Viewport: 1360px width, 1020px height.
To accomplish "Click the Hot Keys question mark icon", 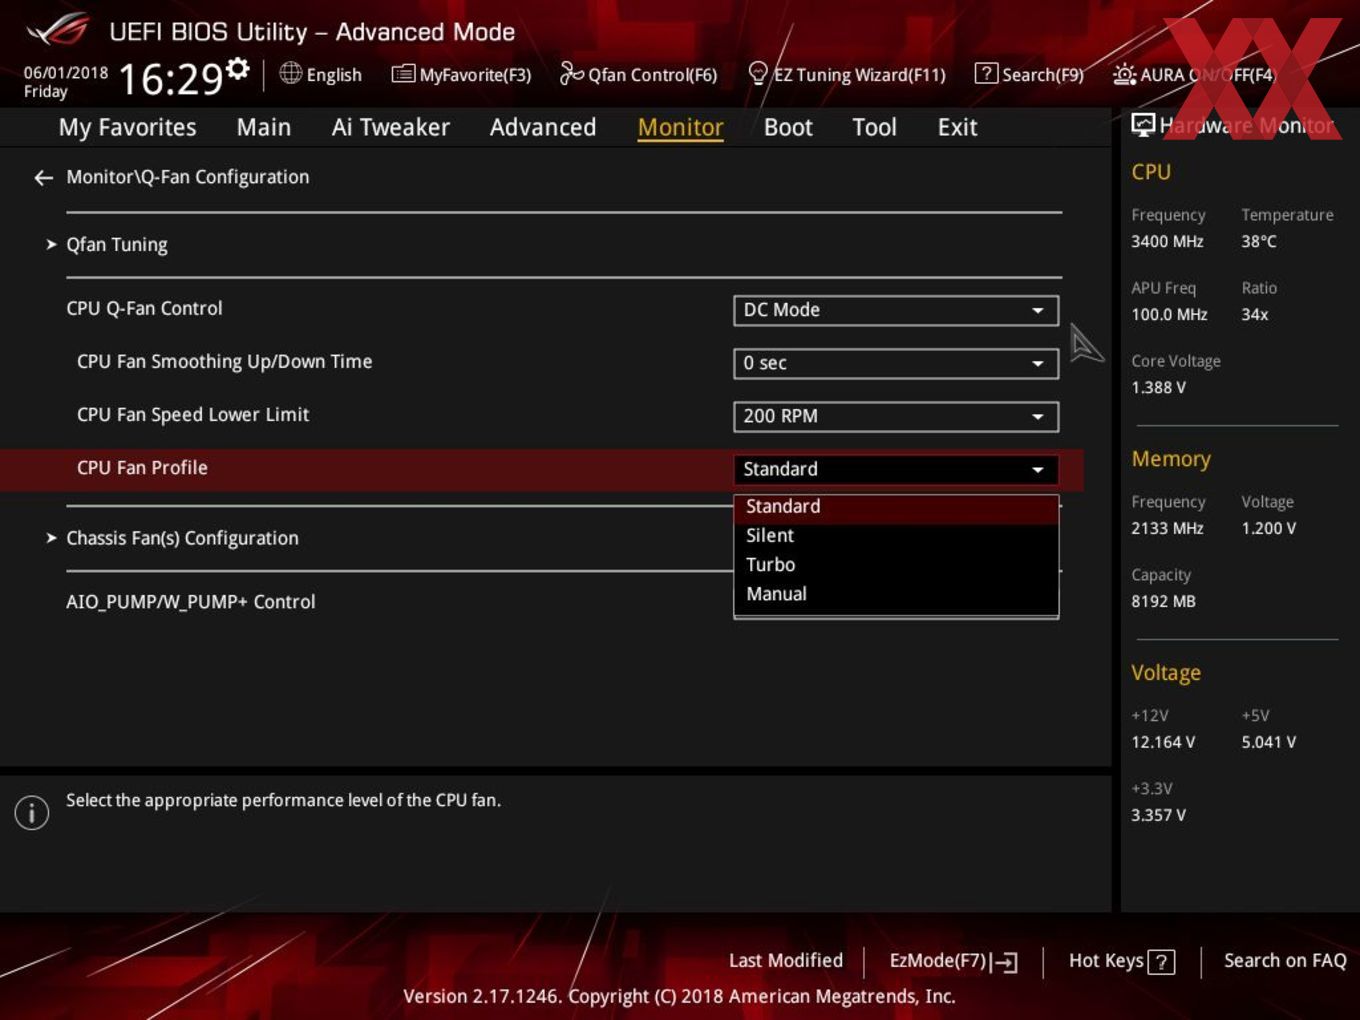I will click(1161, 962).
